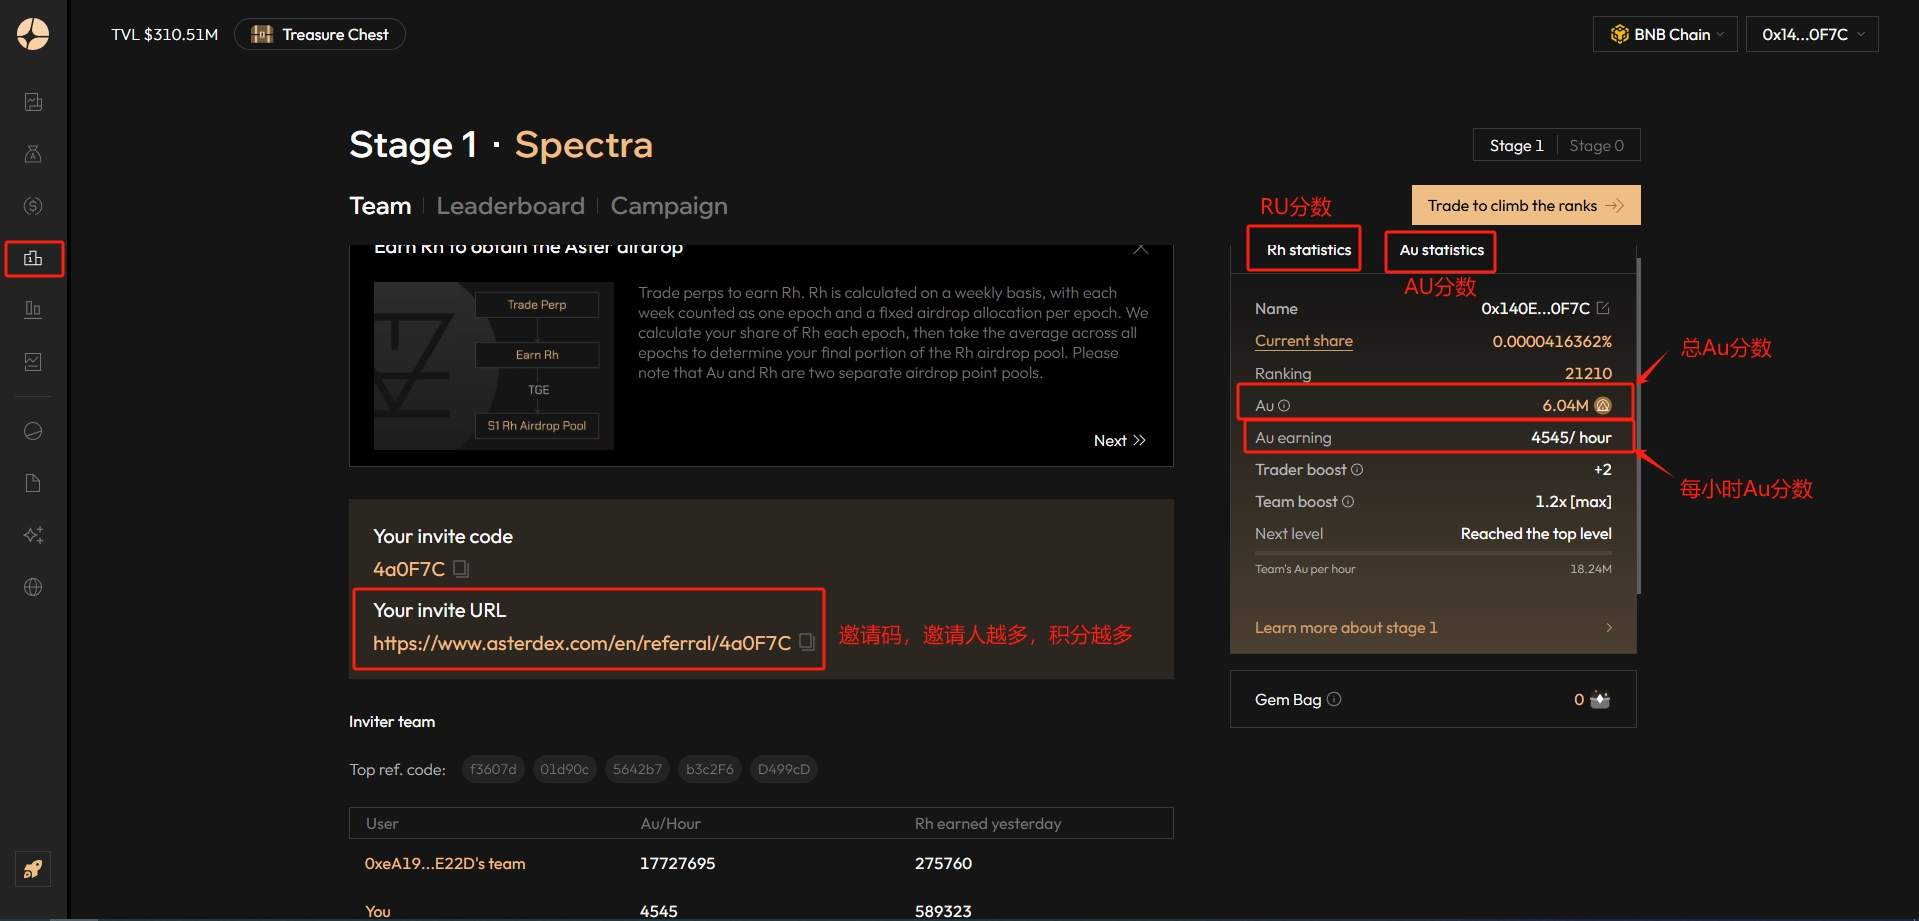This screenshot has height=921, width=1919.
Task: Copy the invite URL icon
Action: point(806,642)
